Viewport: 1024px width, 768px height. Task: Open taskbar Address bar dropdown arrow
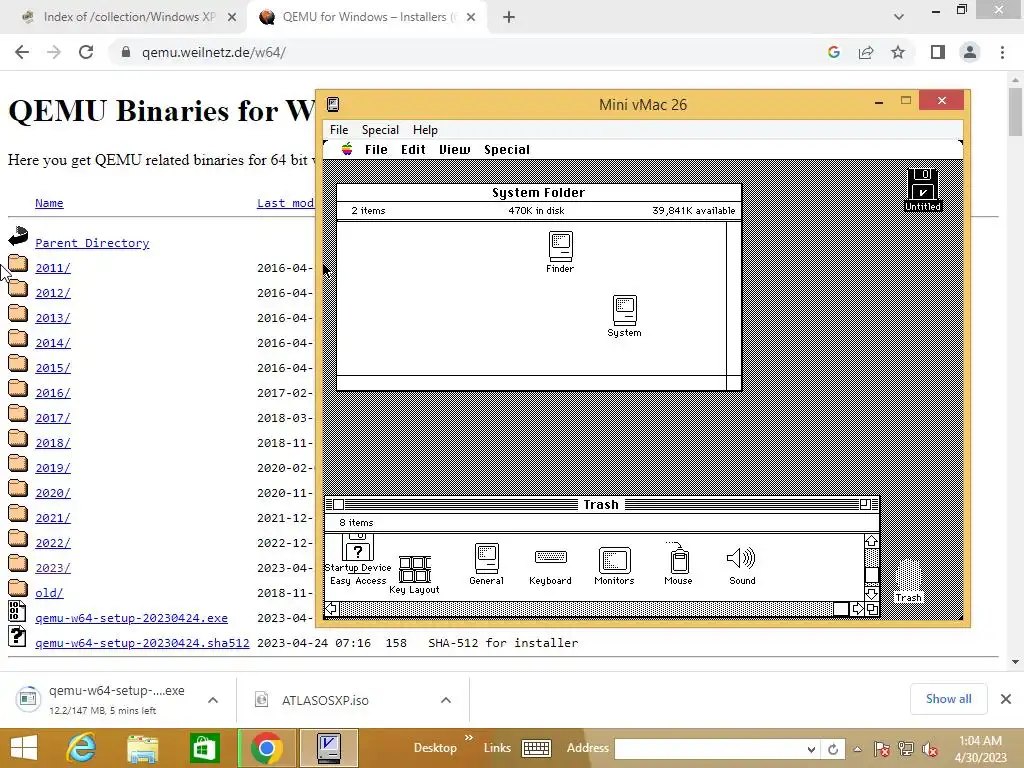tap(811, 749)
